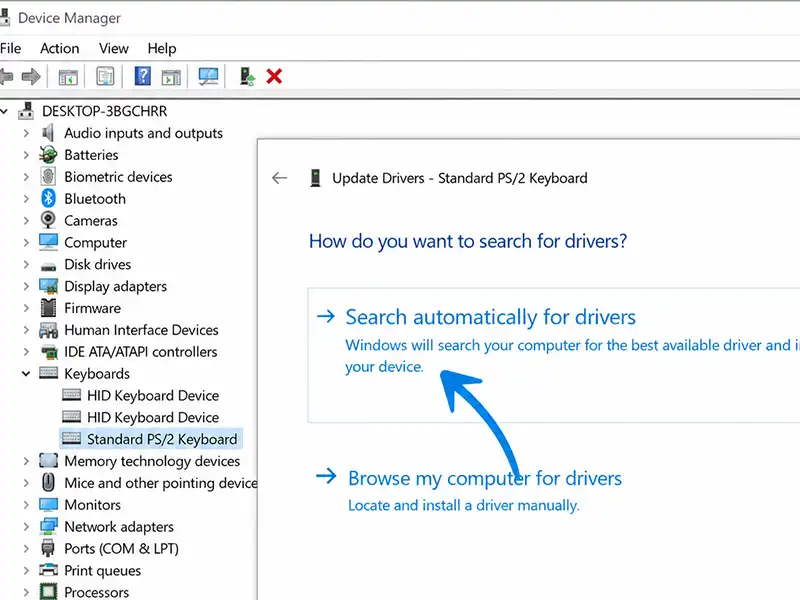Select IDE ATA/ATAPI controllers label
This screenshot has width=800, height=600.
click(x=140, y=352)
